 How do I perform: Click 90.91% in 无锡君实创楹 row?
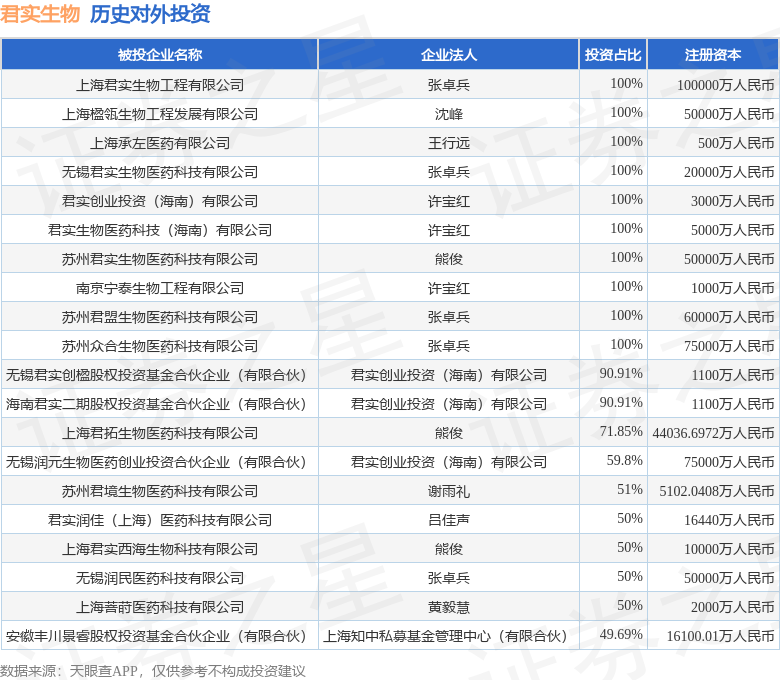[x=621, y=373]
